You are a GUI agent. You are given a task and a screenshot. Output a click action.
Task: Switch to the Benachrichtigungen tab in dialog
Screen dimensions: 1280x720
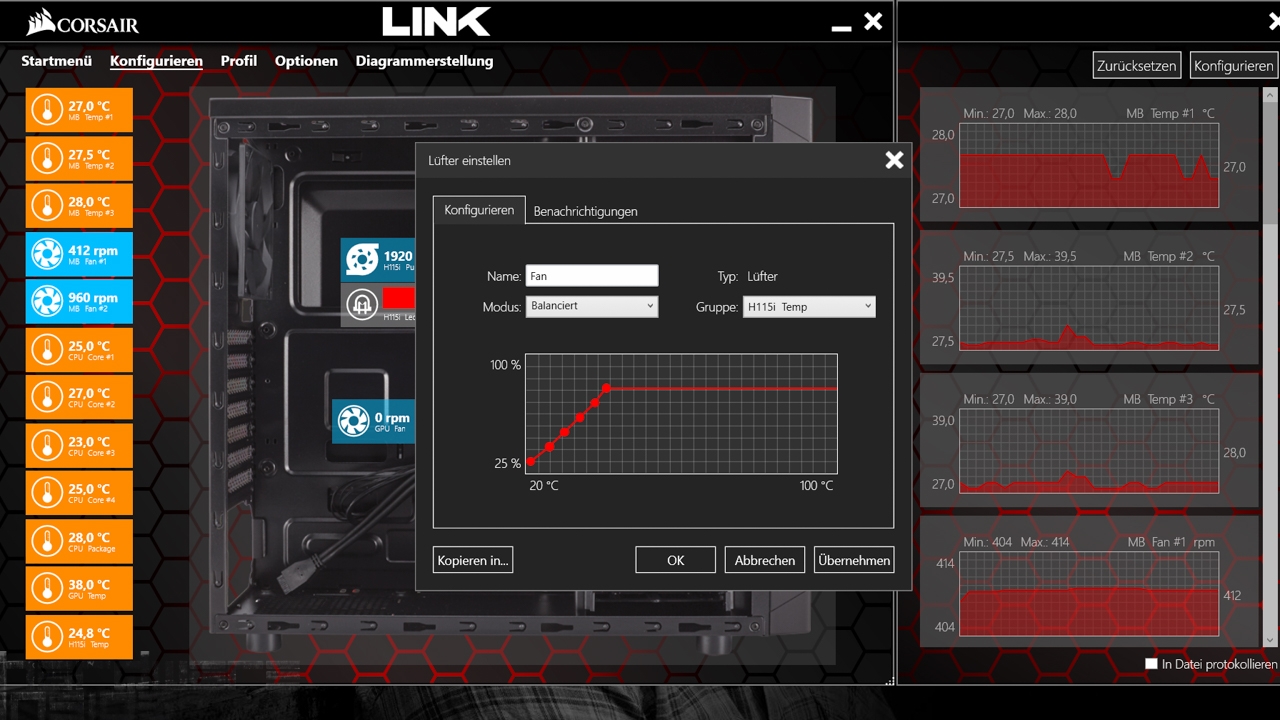(x=585, y=211)
